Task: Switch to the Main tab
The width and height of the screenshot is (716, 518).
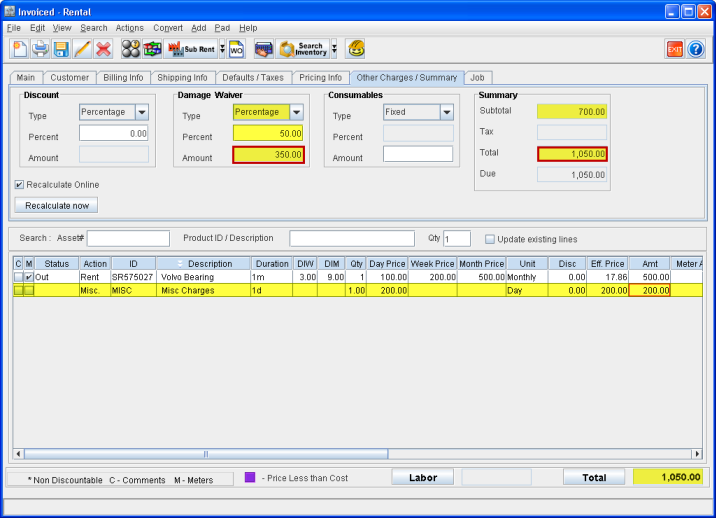Action: pyautogui.click(x=26, y=78)
